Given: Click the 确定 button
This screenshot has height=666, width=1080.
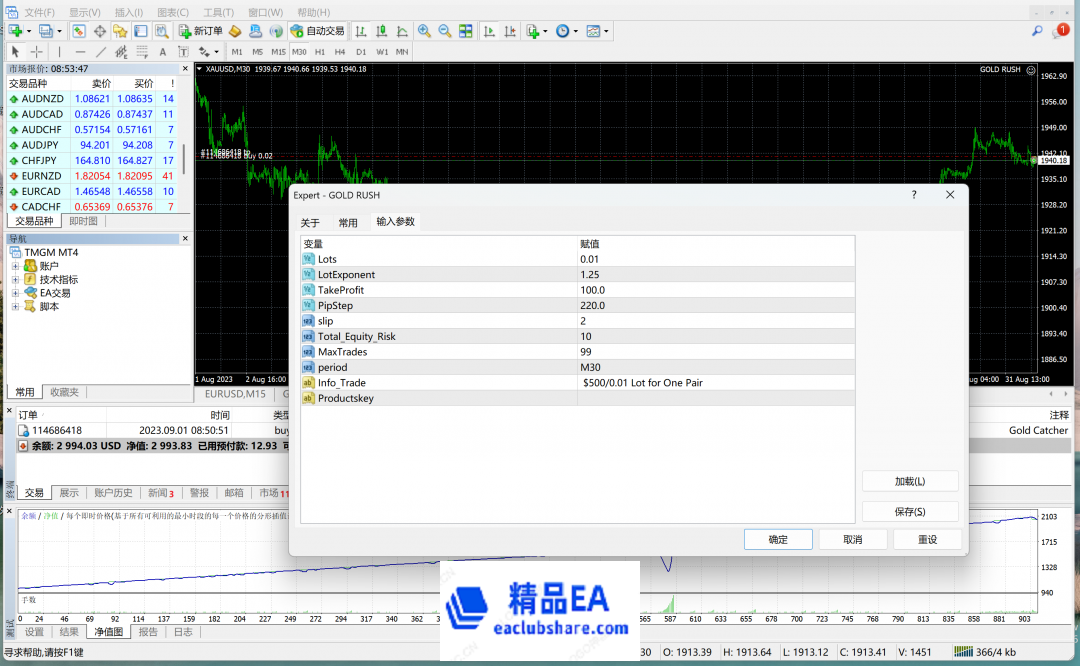Looking at the screenshot, I should [x=778, y=540].
